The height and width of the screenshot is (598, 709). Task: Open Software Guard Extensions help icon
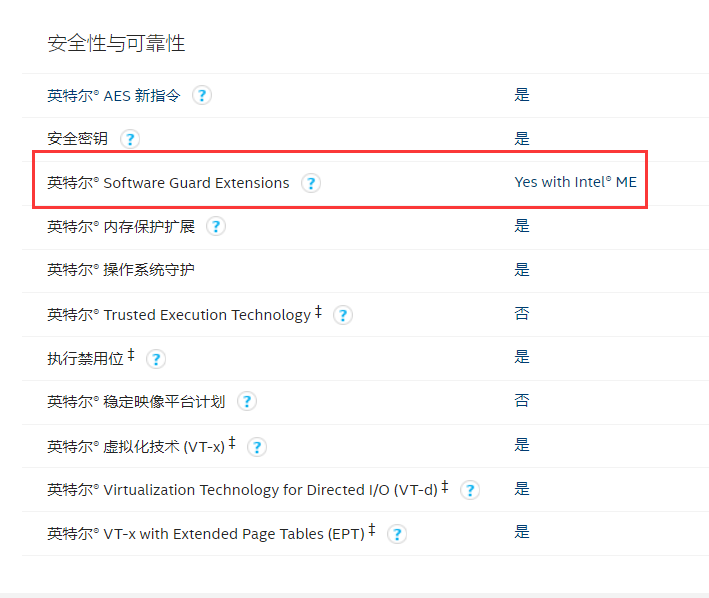point(311,183)
